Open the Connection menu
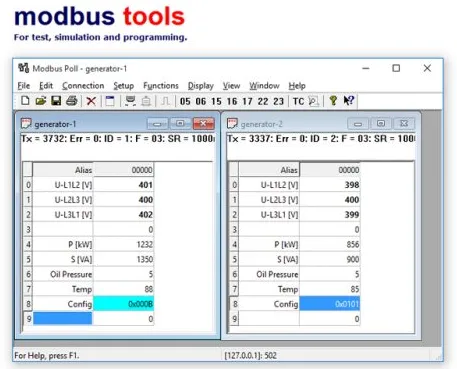 83,86
